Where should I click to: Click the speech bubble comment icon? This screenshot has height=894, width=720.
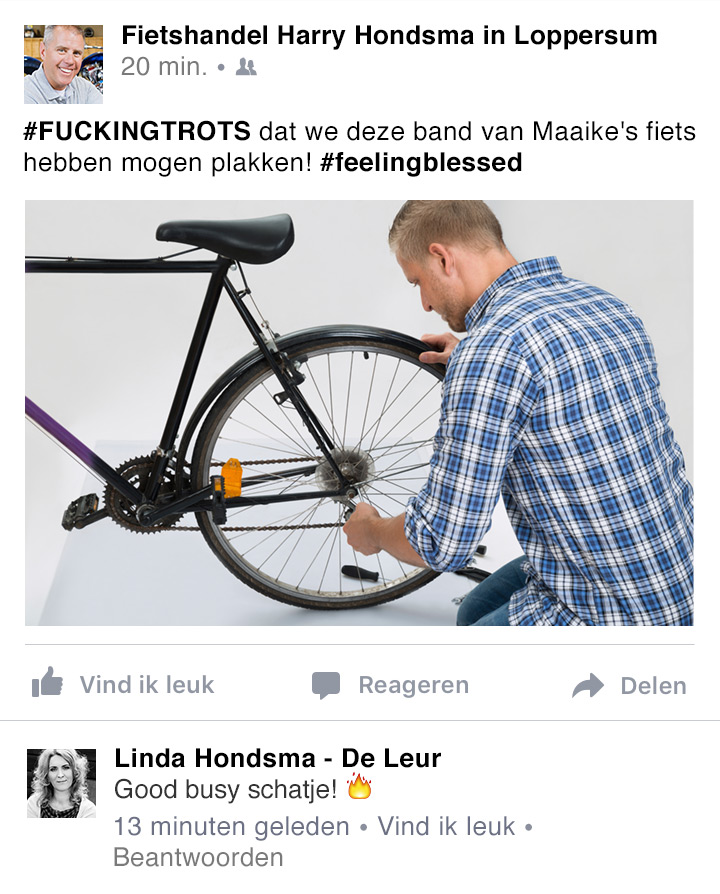coord(326,685)
